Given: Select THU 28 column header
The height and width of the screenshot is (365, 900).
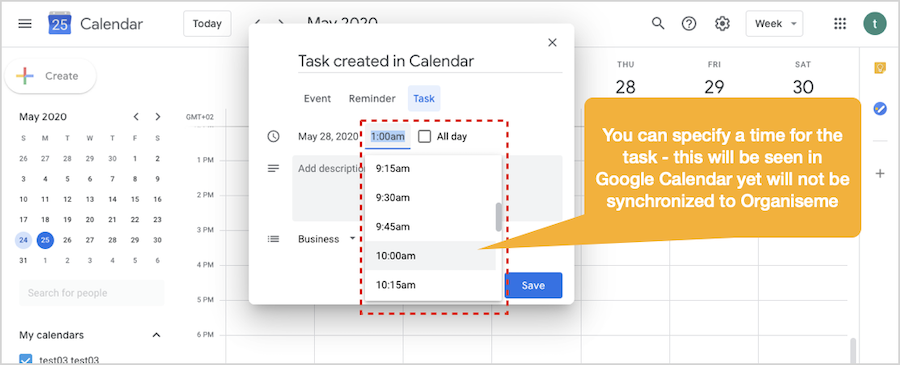Looking at the screenshot, I should 625,79.
